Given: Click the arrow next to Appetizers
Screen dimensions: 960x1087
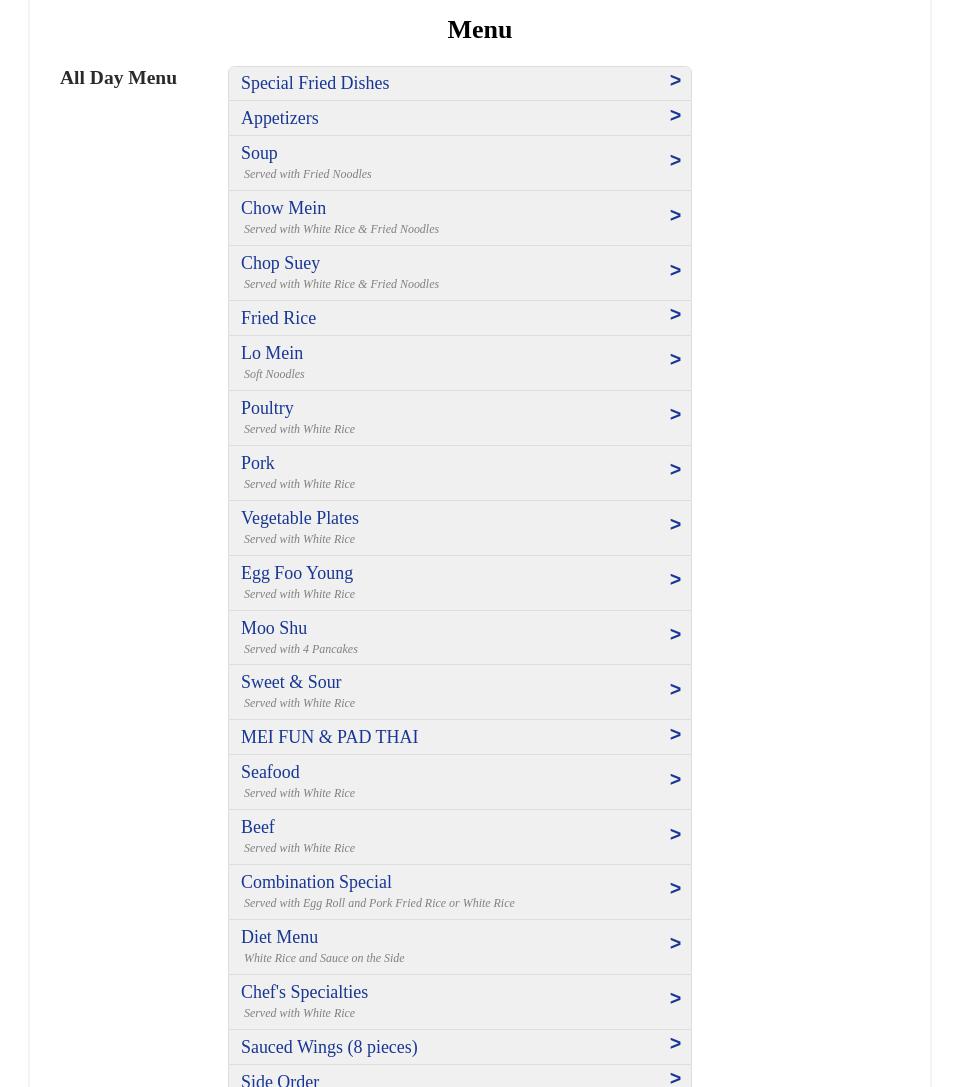Looking at the screenshot, I should coord(675,116).
